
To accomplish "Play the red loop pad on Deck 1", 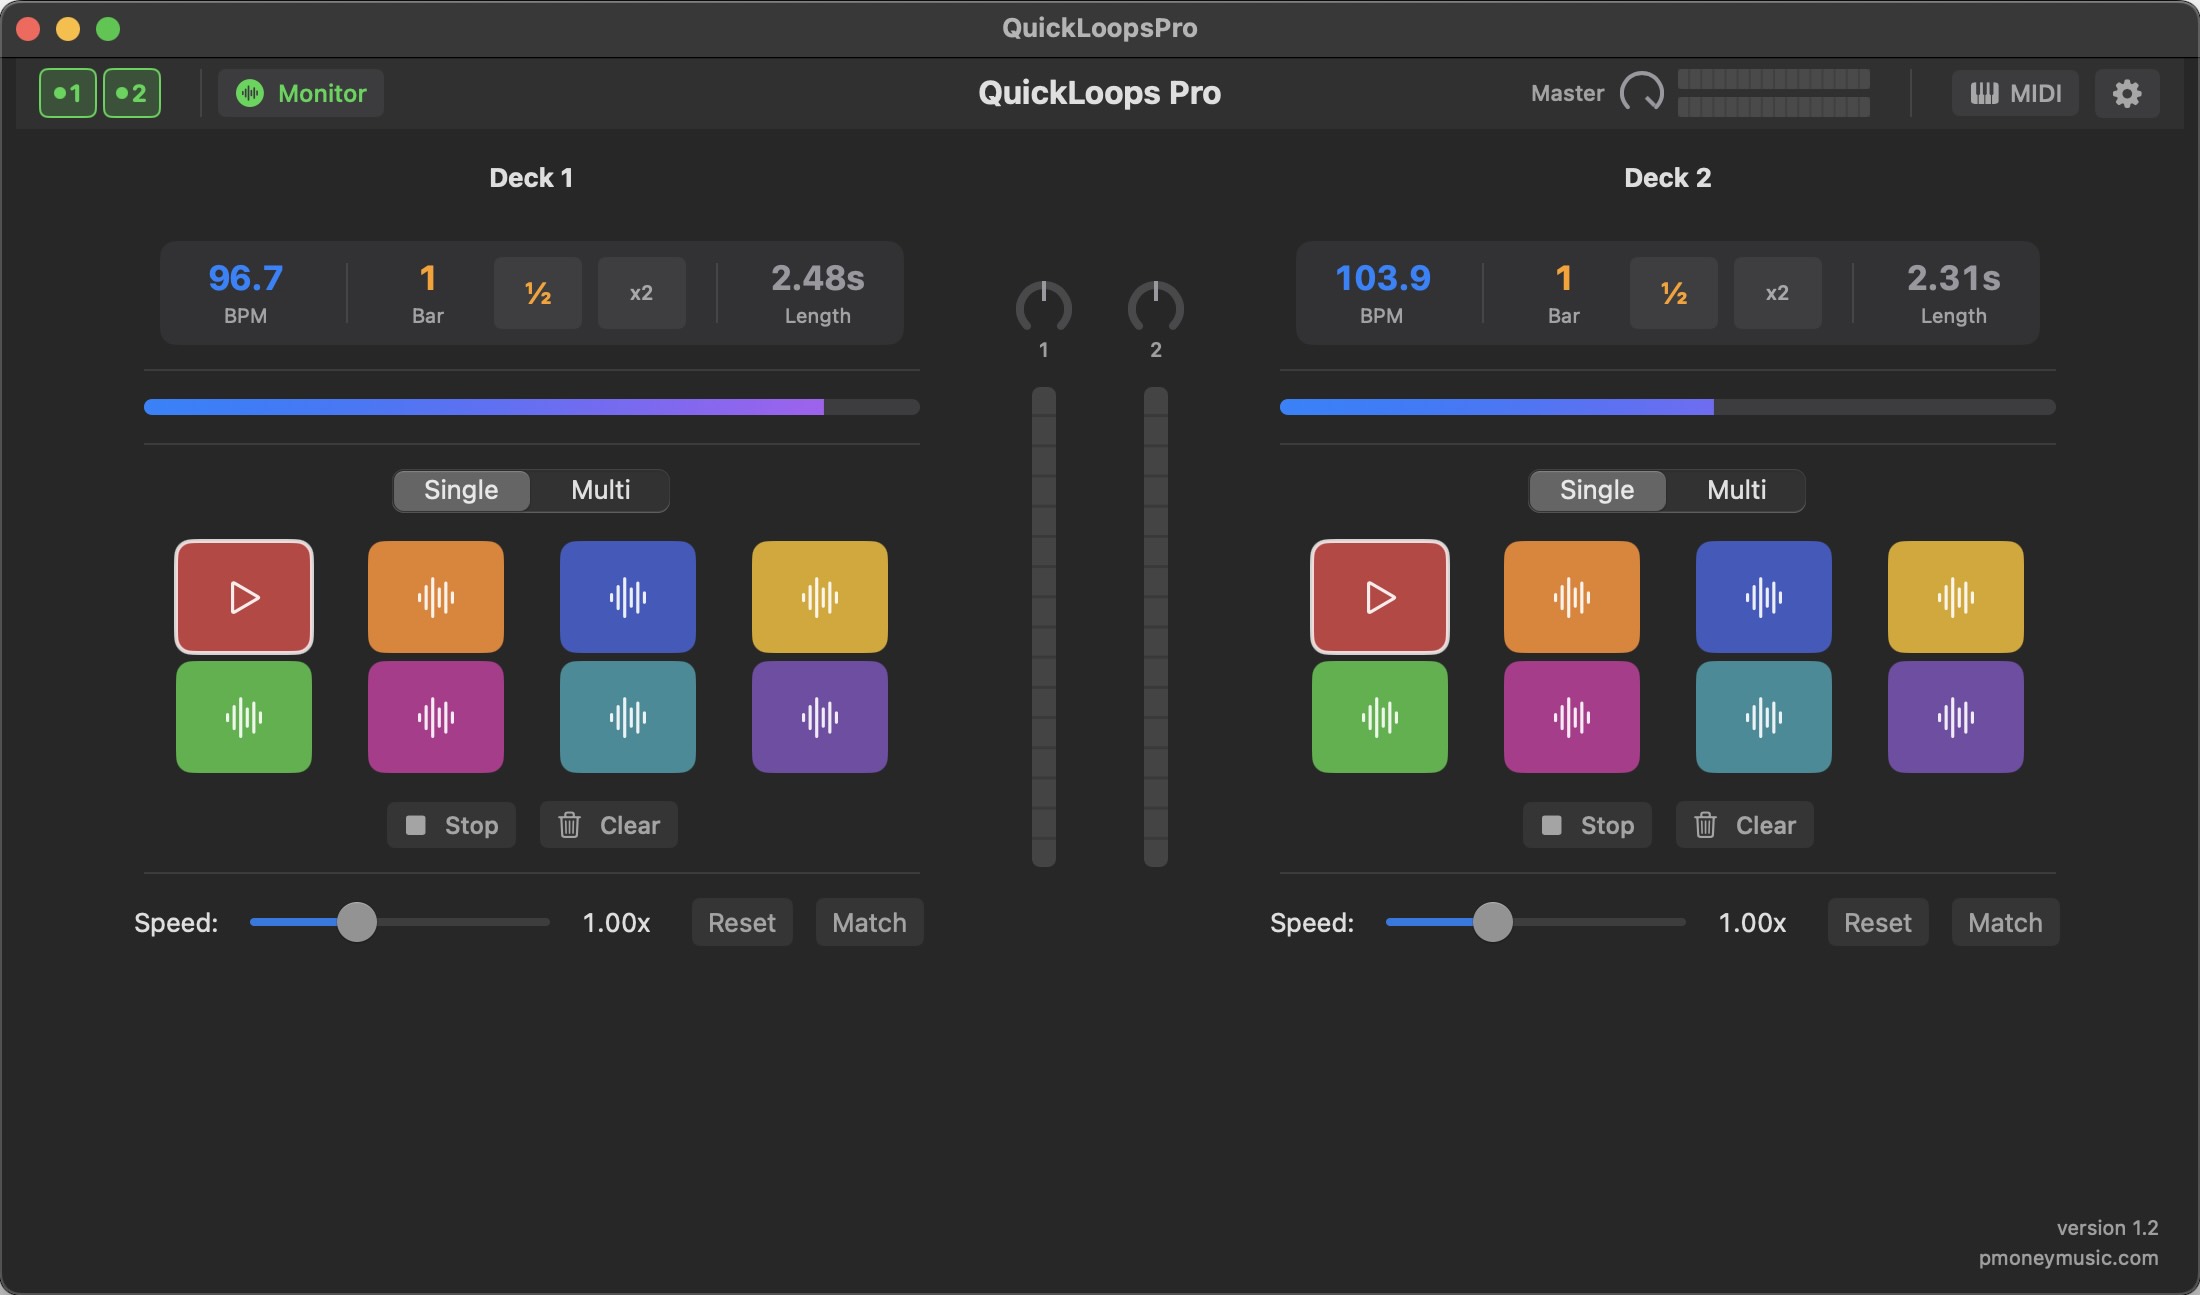I will pyautogui.click(x=243, y=597).
